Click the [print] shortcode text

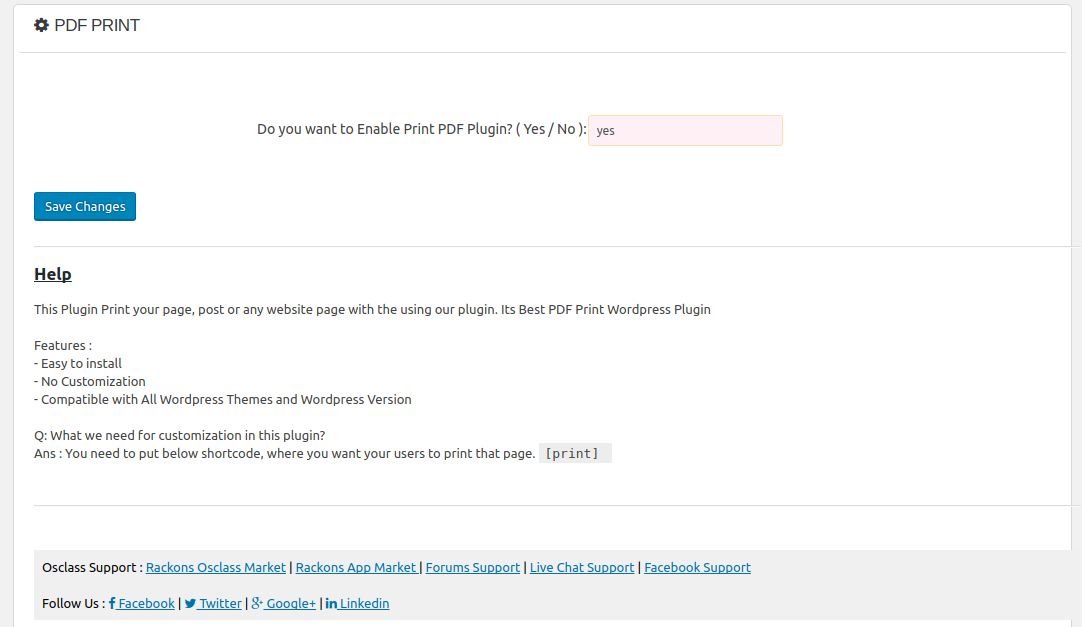[572, 453]
